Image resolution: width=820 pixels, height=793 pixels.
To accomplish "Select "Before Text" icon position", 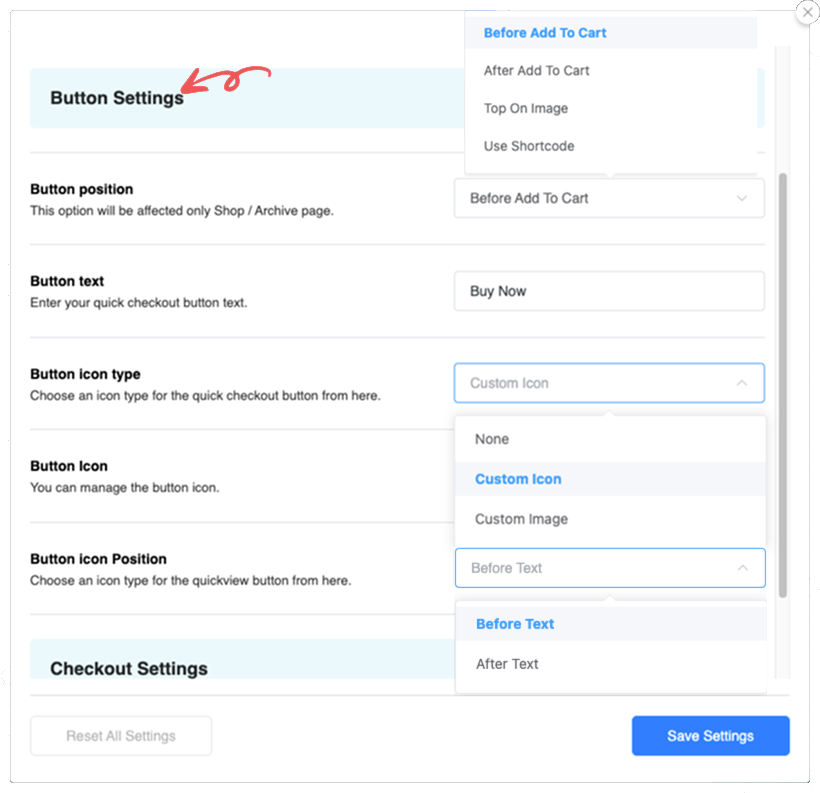I will (x=514, y=624).
